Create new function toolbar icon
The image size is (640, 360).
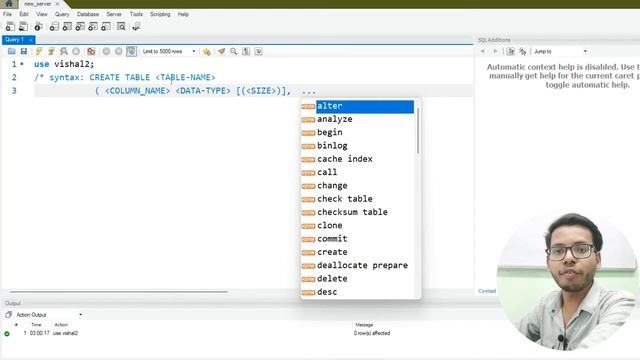tap(106, 27)
